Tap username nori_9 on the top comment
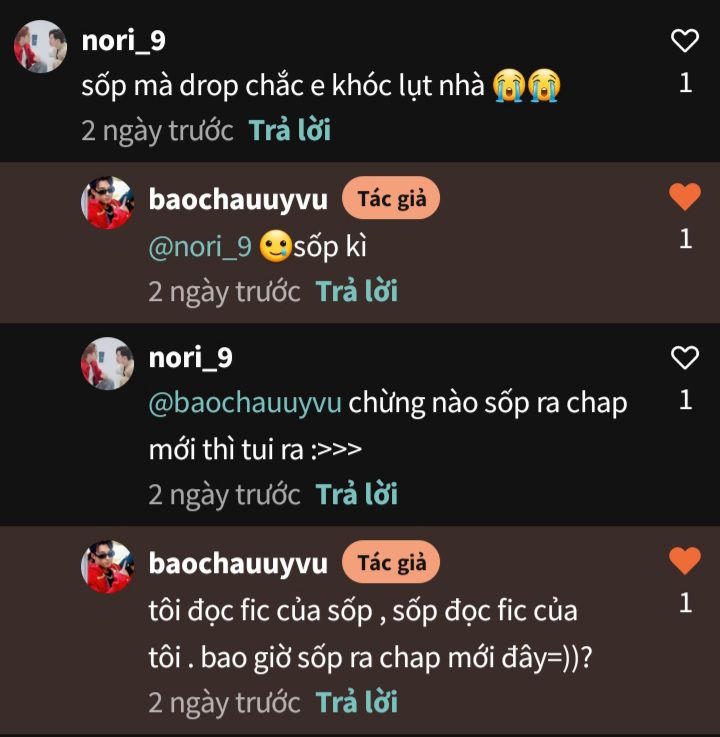Image resolution: width=720 pixels, height=737 pixels. (123, 40)
